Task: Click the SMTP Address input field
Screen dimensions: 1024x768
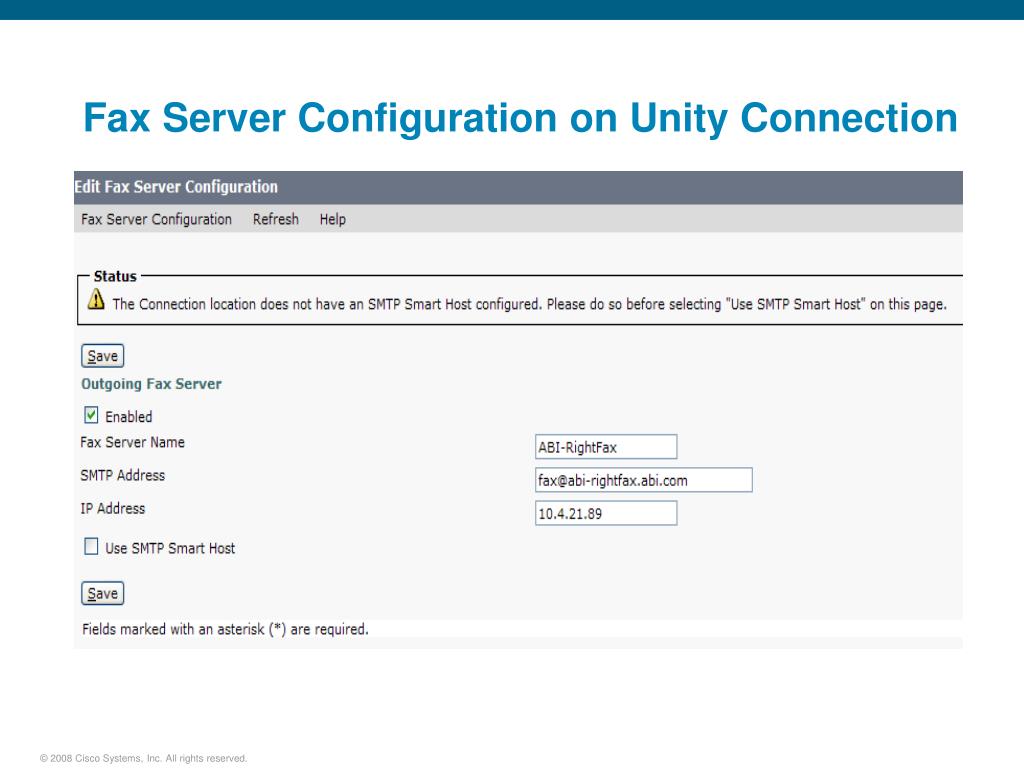Action: click(644, 480)
